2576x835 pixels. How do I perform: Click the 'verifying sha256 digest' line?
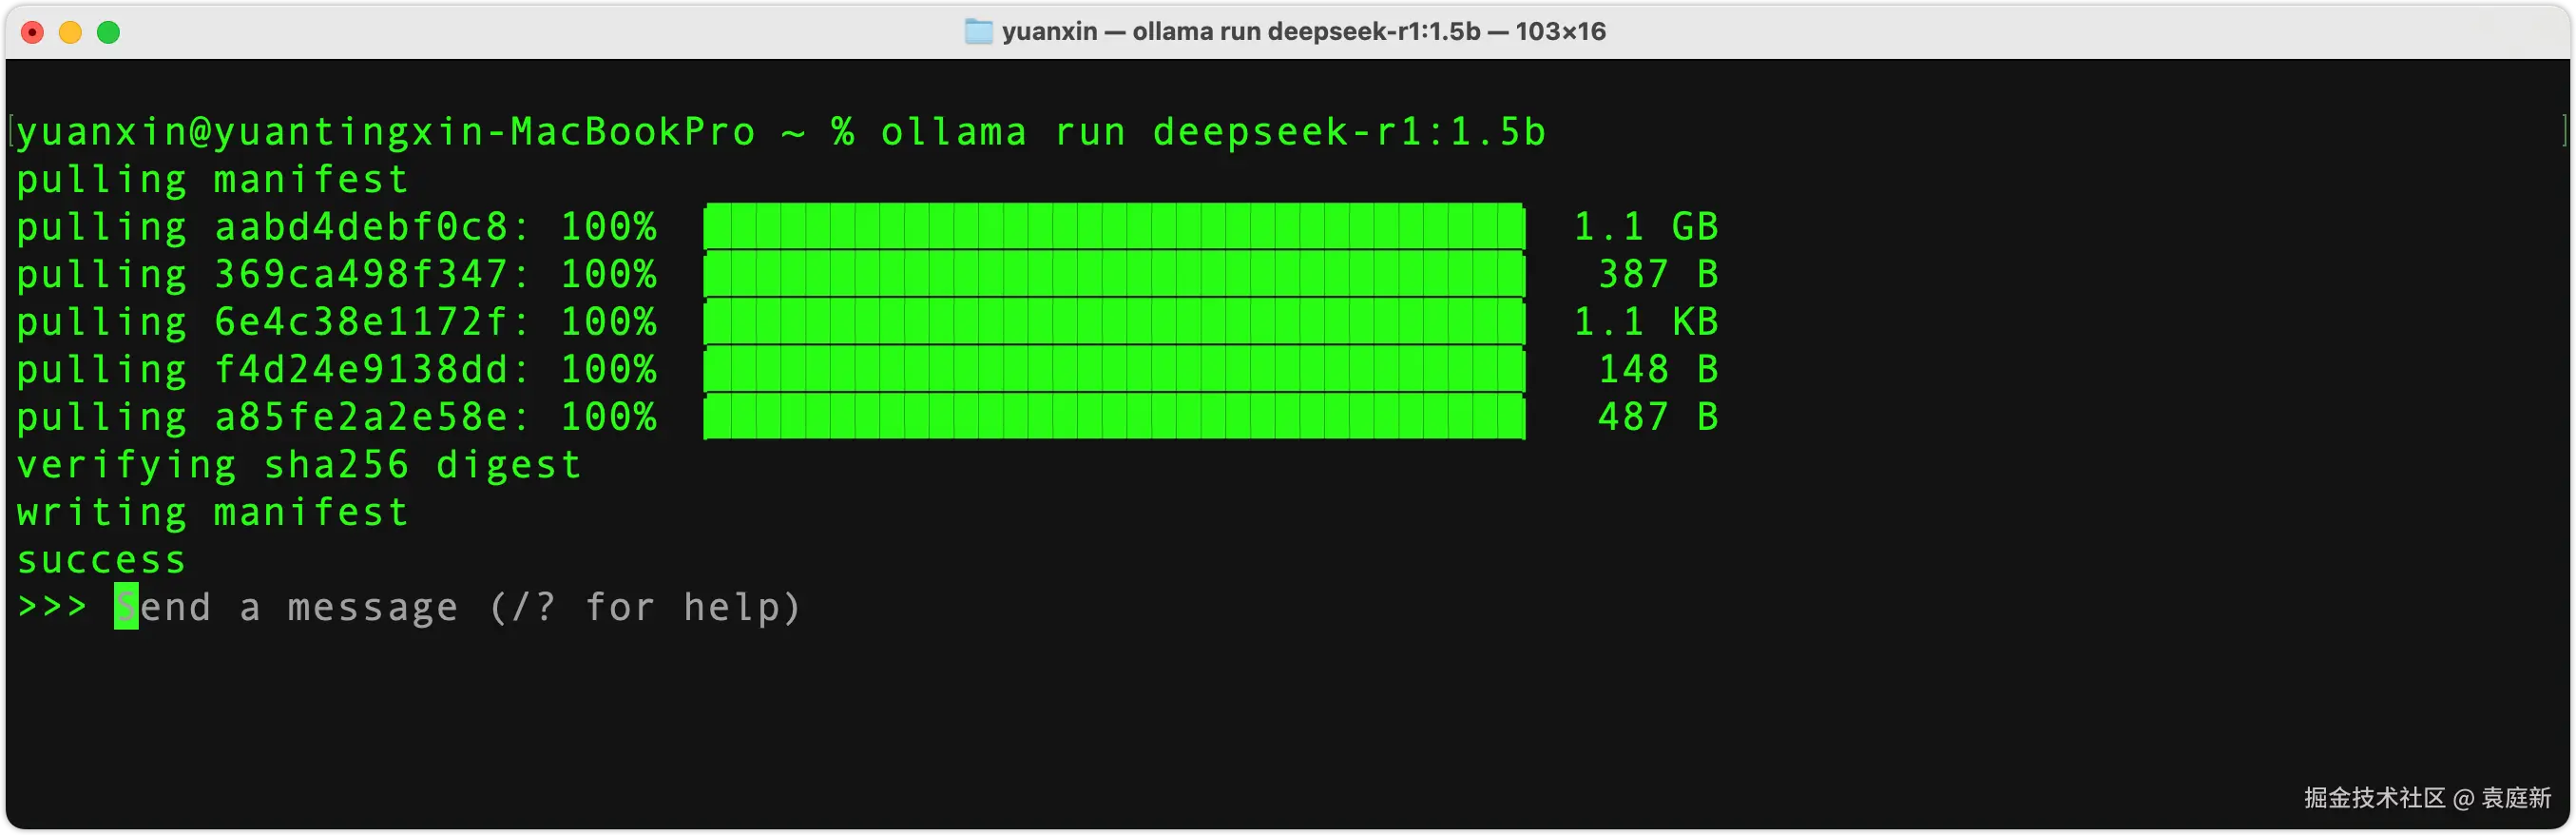(299, 465)
